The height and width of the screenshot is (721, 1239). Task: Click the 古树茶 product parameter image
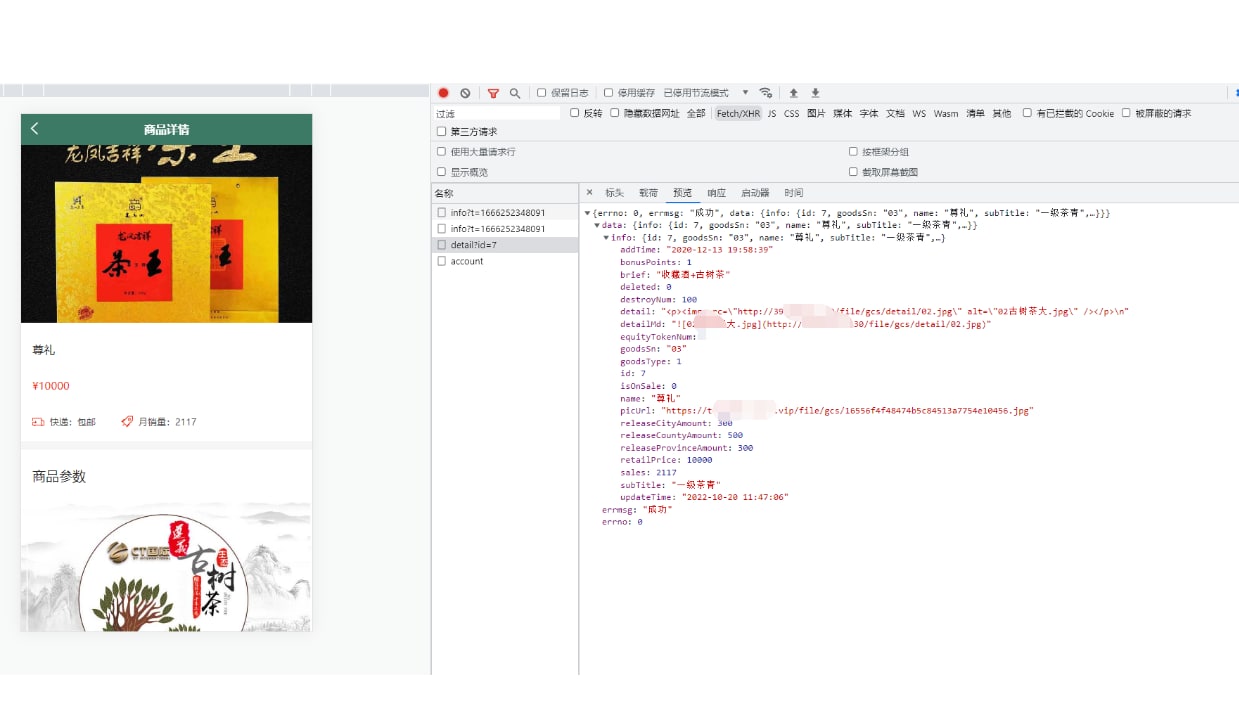click(x=166, y=567)
